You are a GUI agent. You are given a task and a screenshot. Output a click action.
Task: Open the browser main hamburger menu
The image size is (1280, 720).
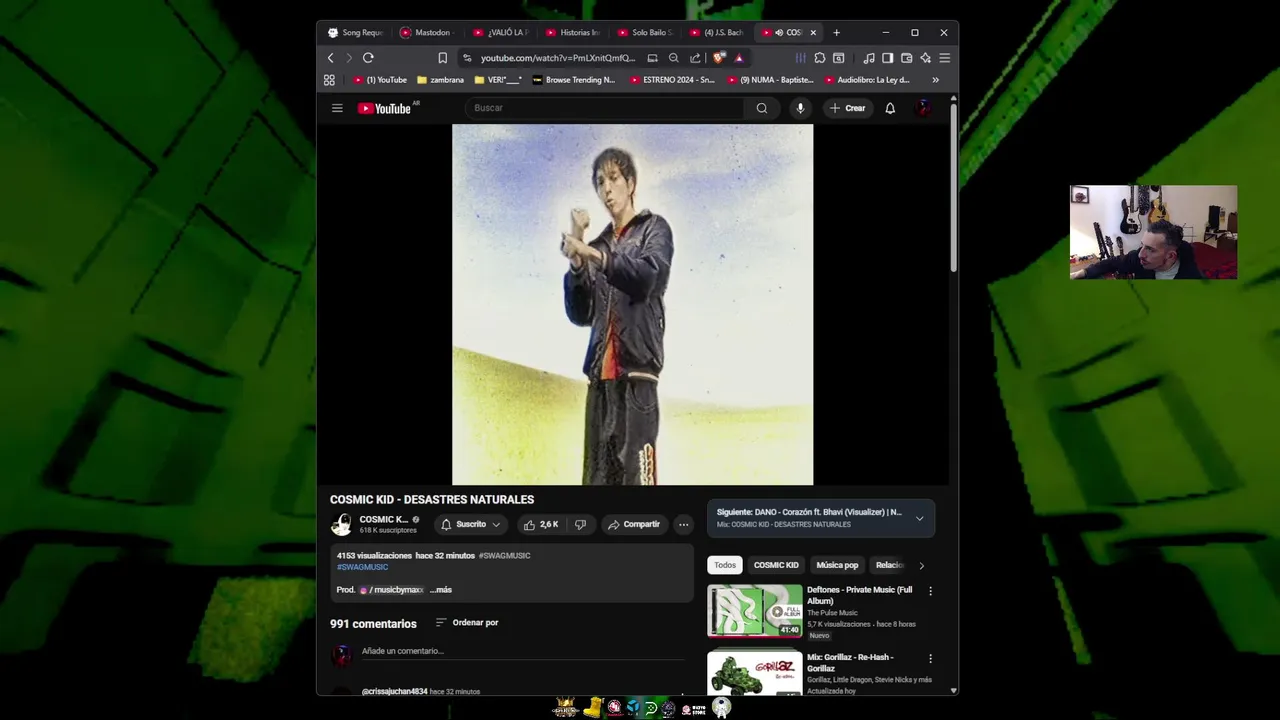(944, 58)
